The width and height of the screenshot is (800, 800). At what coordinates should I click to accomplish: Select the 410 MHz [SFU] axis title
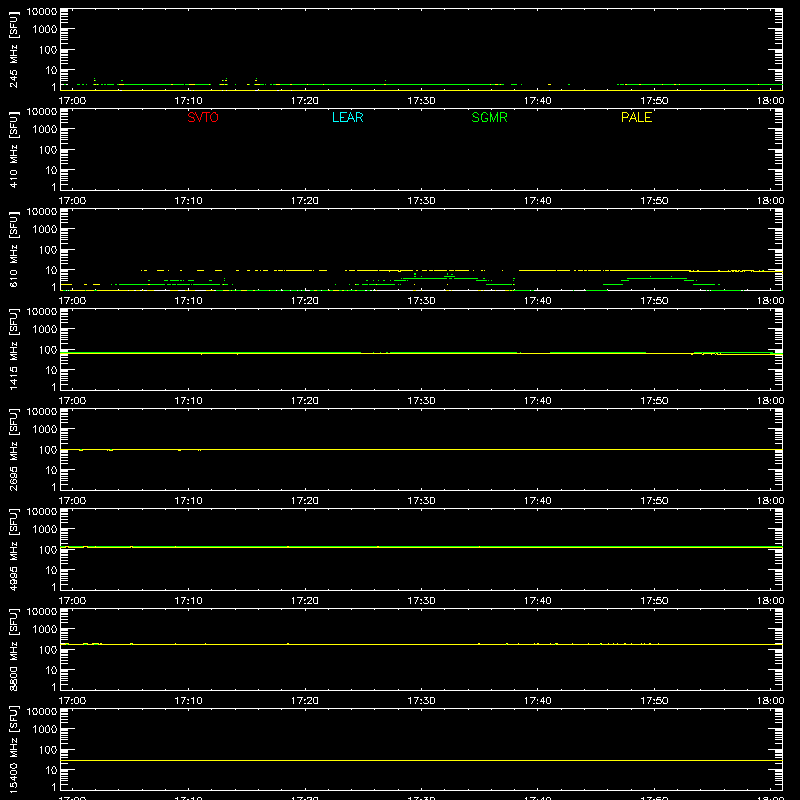click(13, 149)
